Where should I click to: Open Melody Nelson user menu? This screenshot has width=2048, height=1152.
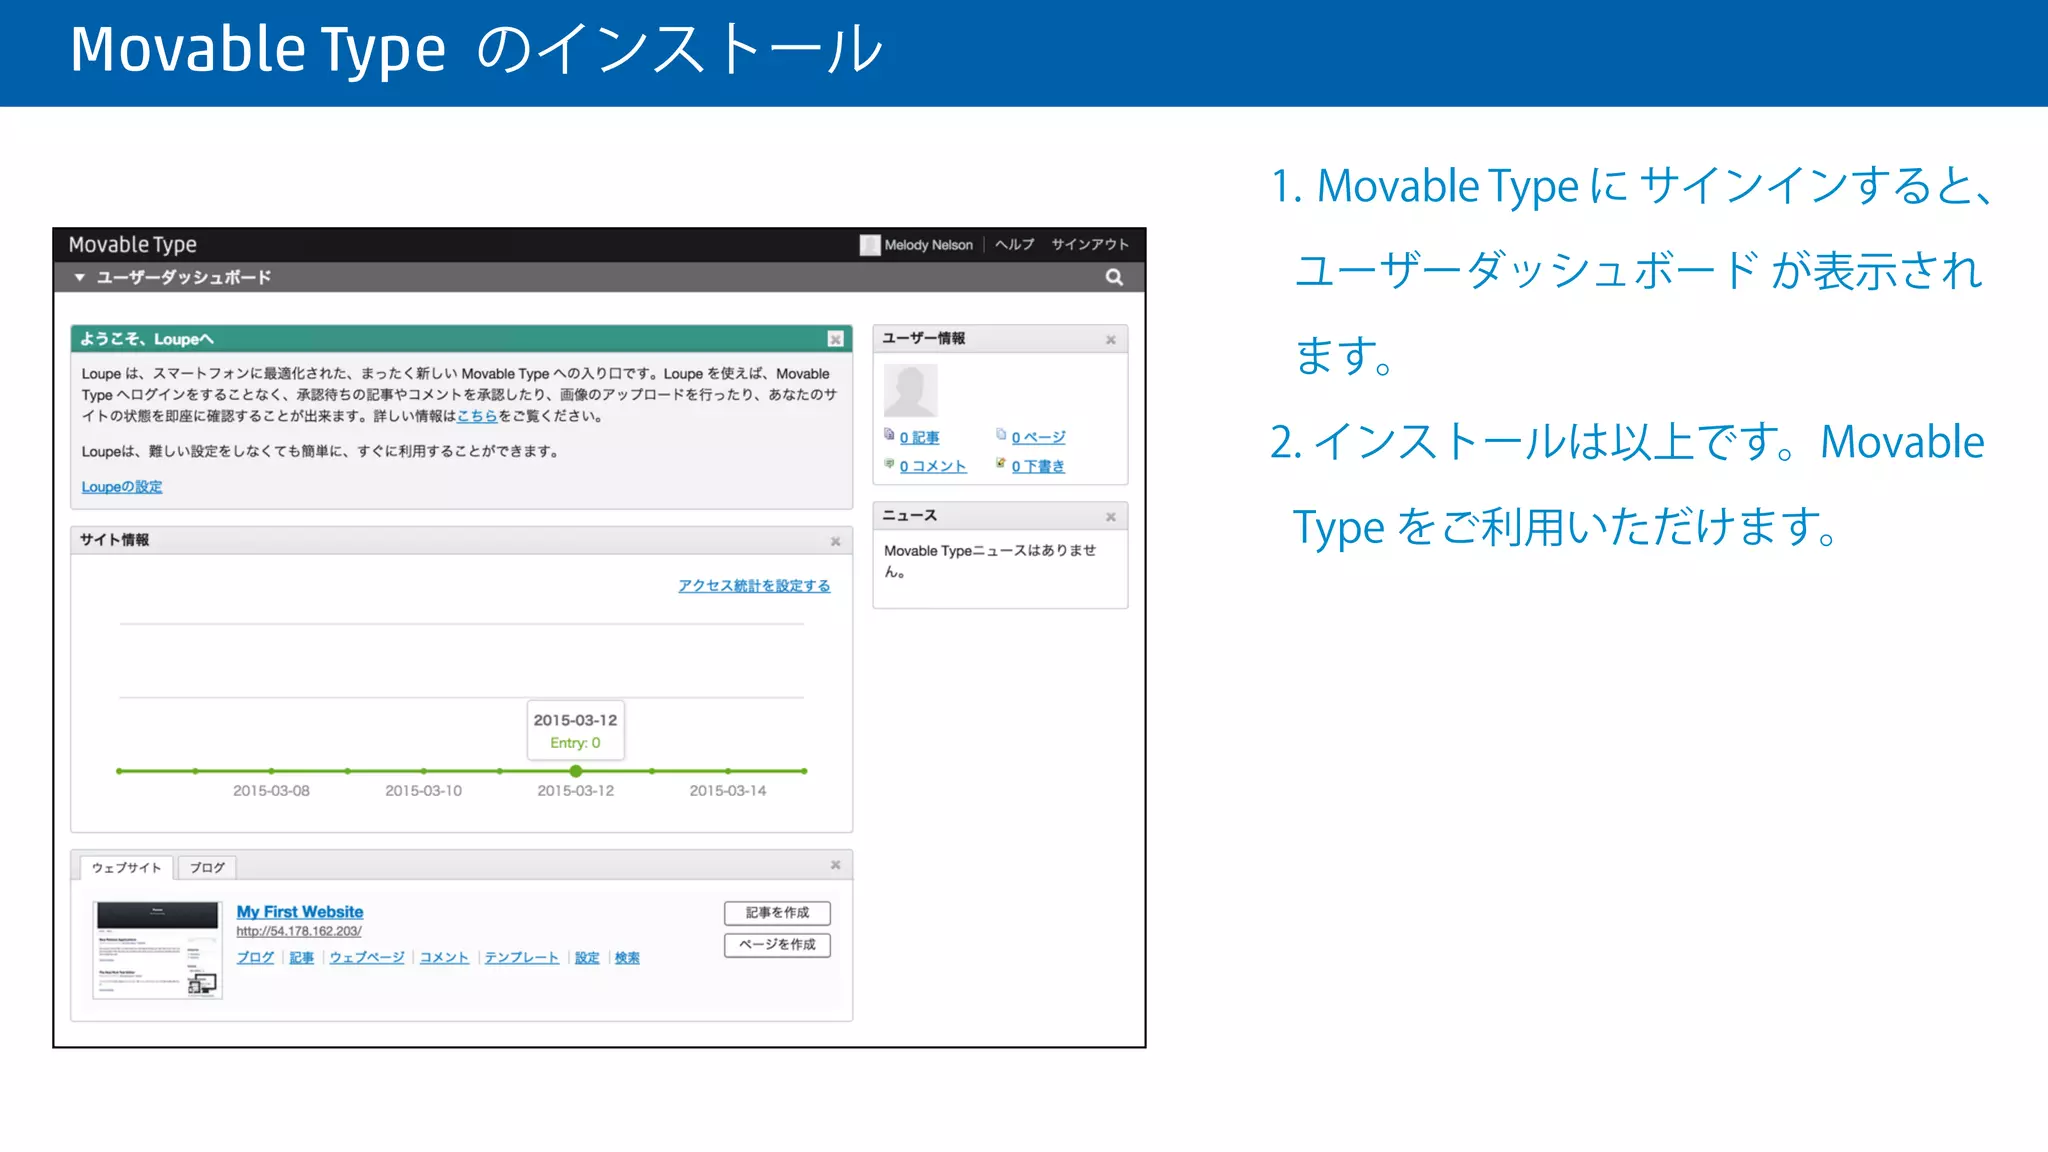coord(928,245)
